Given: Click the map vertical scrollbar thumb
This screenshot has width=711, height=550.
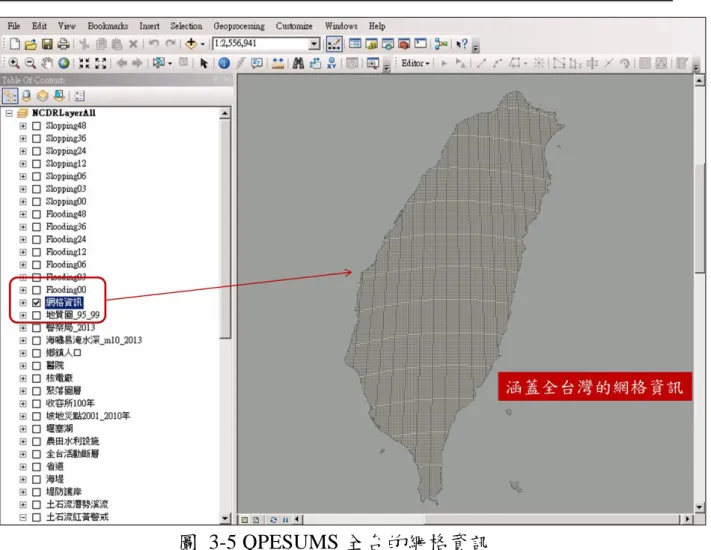Looking at the screenshot, I should 700,218.
